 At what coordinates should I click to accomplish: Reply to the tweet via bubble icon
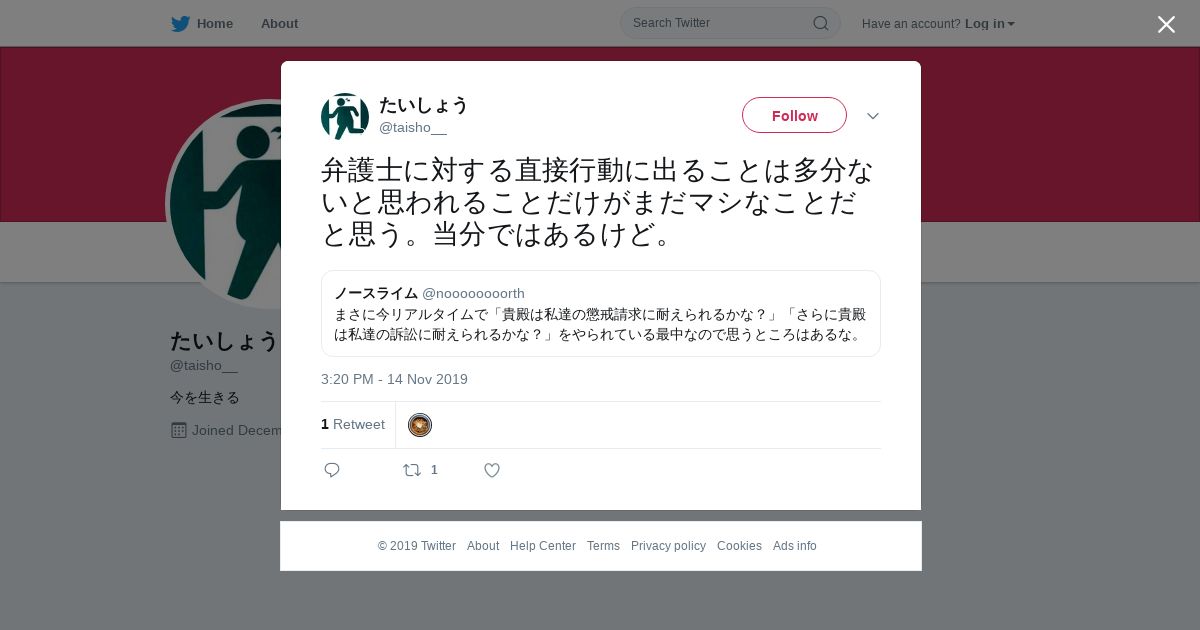click(x=332, y=470)
